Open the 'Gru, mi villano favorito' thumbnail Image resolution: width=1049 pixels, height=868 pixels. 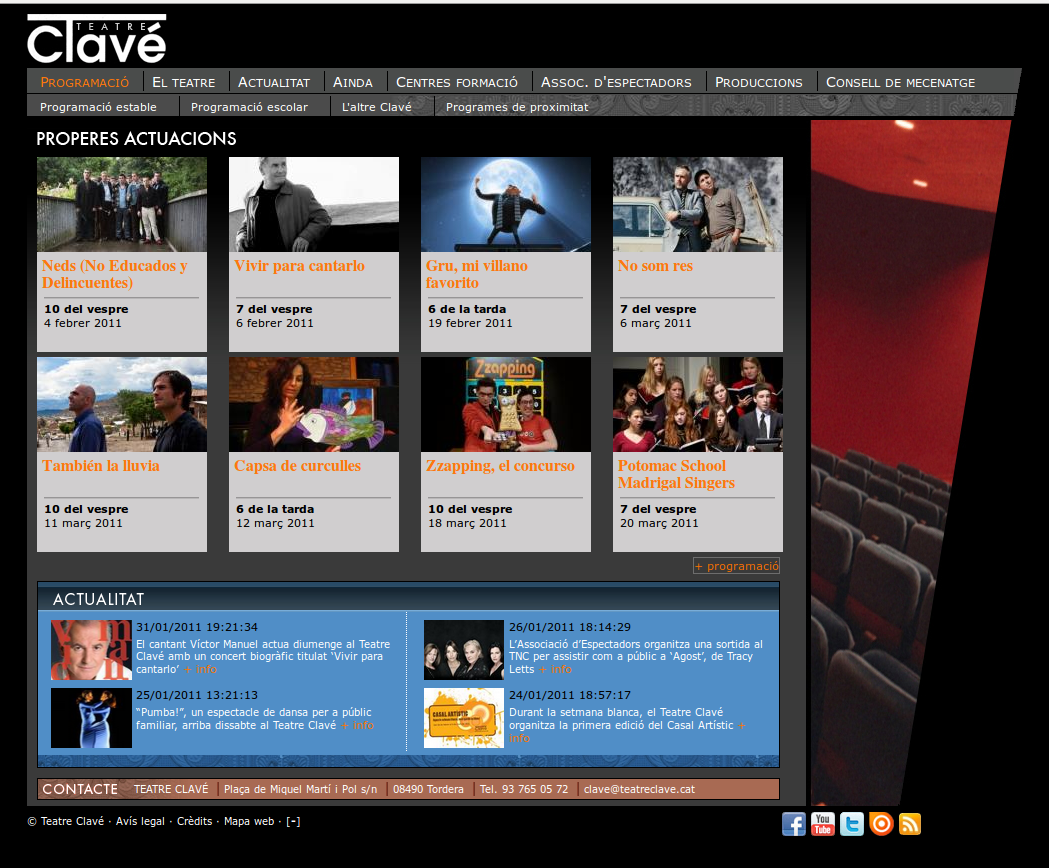(x=506, y=204)
